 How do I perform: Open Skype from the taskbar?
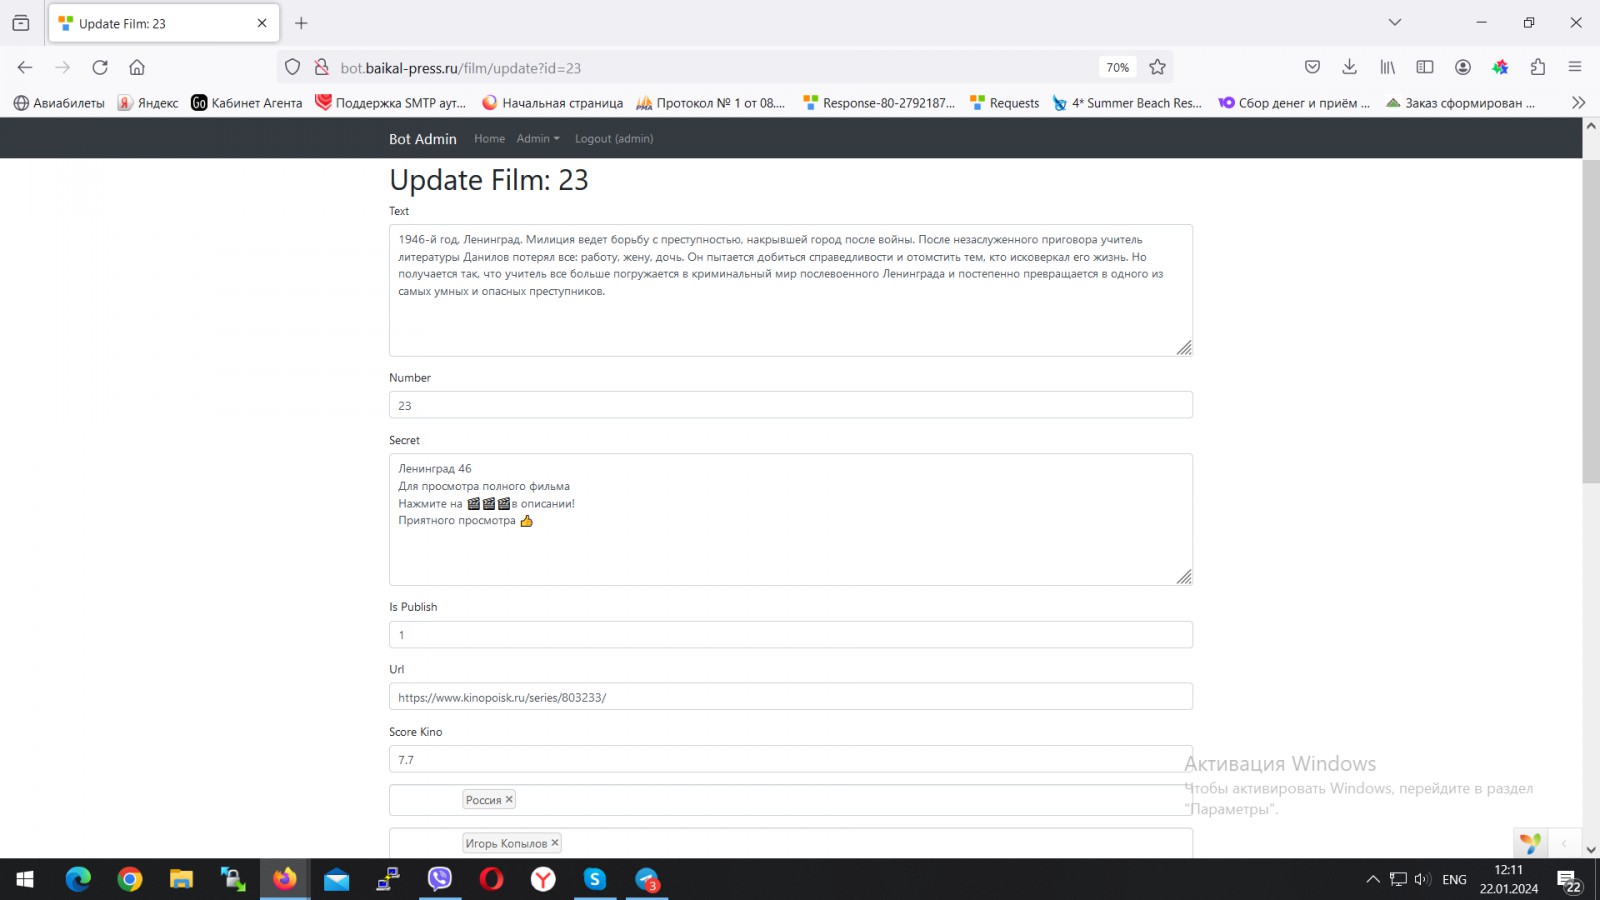click(x=595, y=879)
